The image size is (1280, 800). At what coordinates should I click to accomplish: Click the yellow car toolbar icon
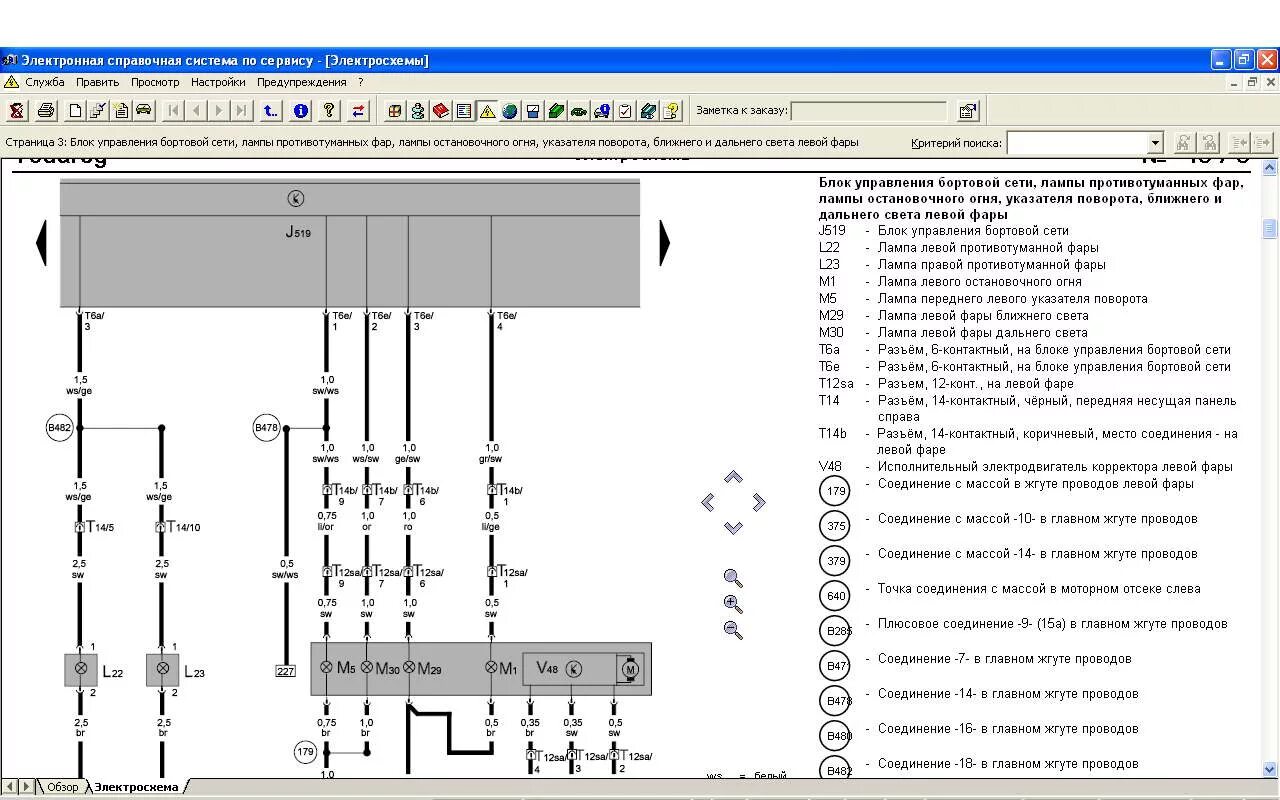pos(144,111)
